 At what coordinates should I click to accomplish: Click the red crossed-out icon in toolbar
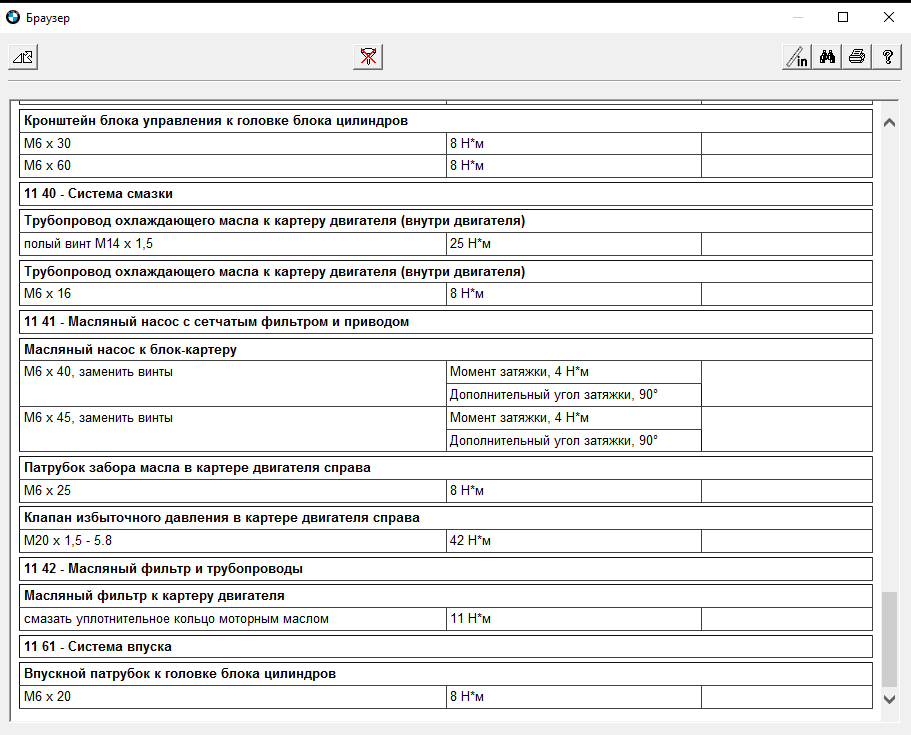click(x=368, y=57)
